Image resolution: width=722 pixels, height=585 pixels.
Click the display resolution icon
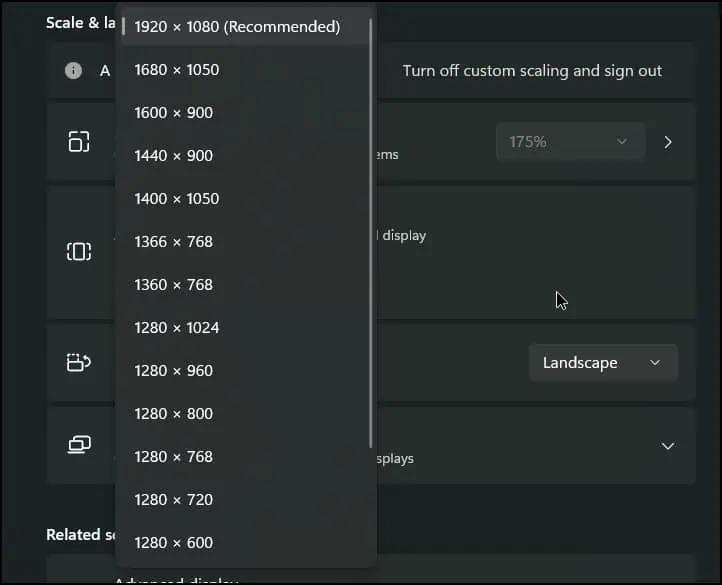(x=78, y=251)
